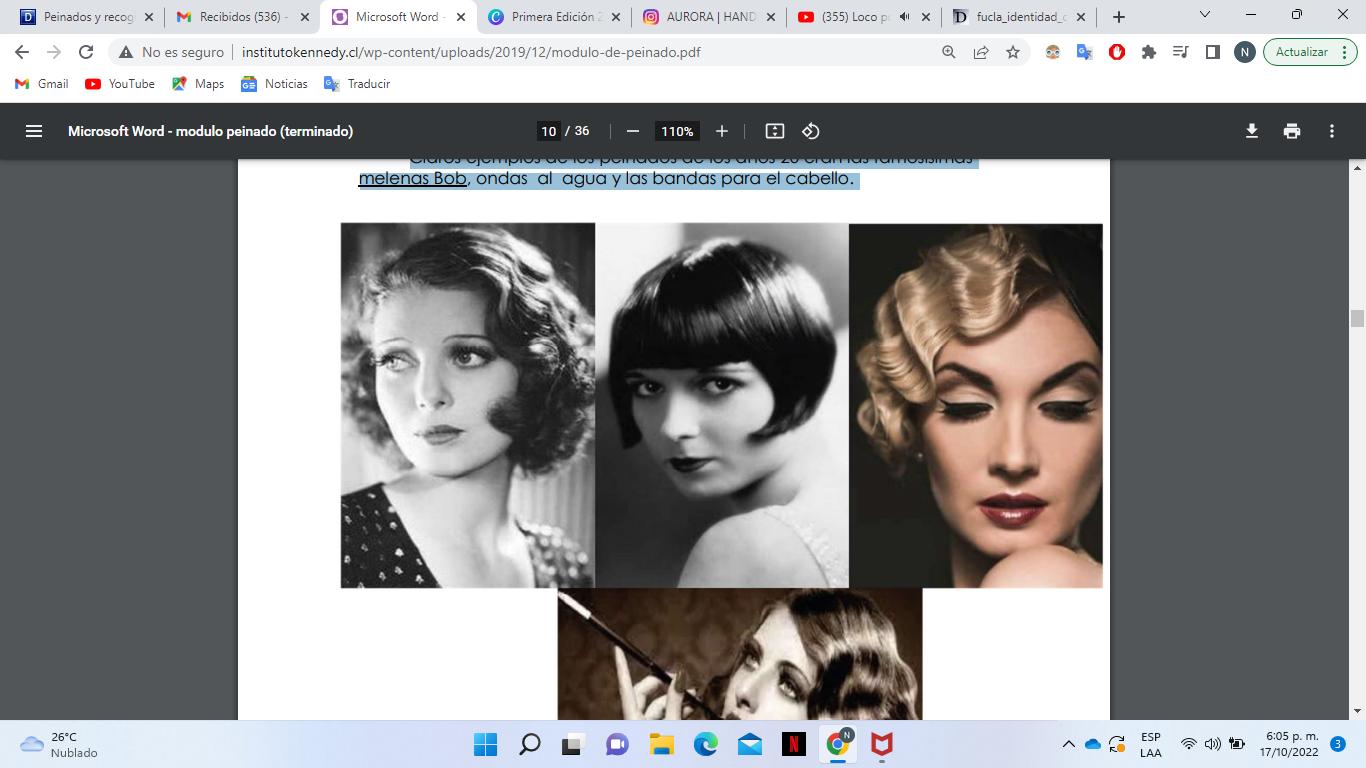Open the media controls icon
Image resolution: width=1366 pixels, height=768 pixels.
click(1181, 52)
